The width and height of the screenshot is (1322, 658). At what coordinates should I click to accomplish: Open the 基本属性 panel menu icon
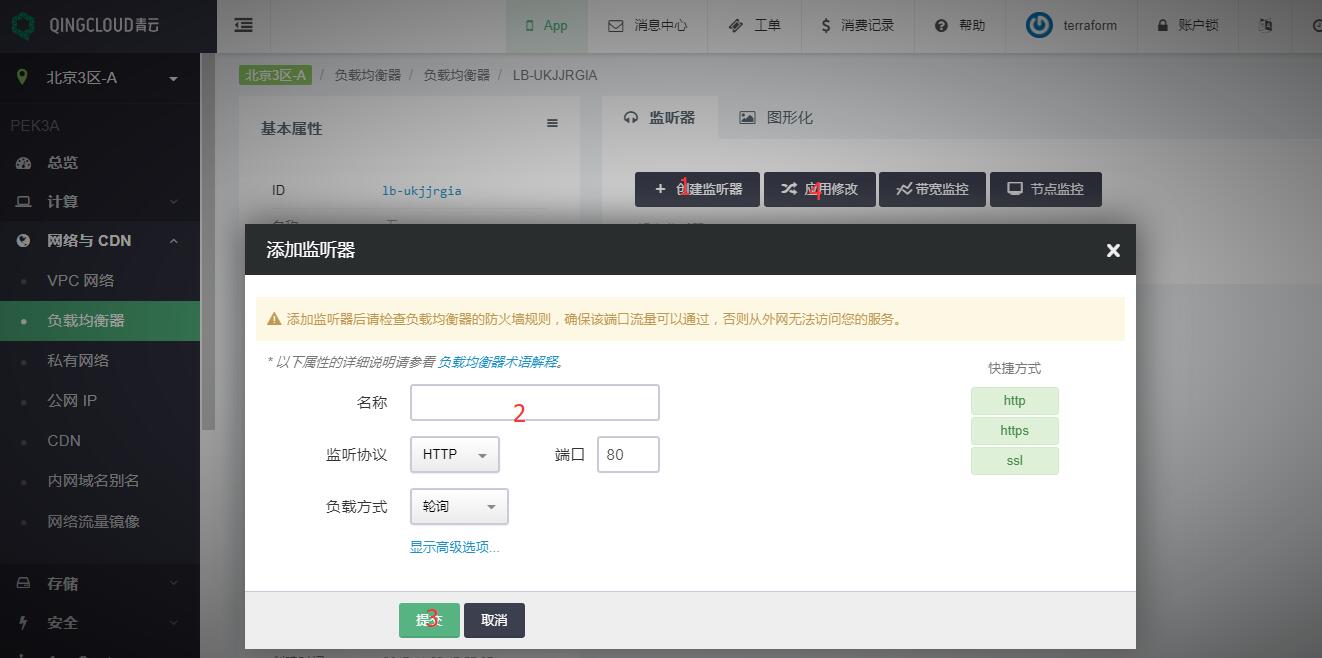pos(552,124)
